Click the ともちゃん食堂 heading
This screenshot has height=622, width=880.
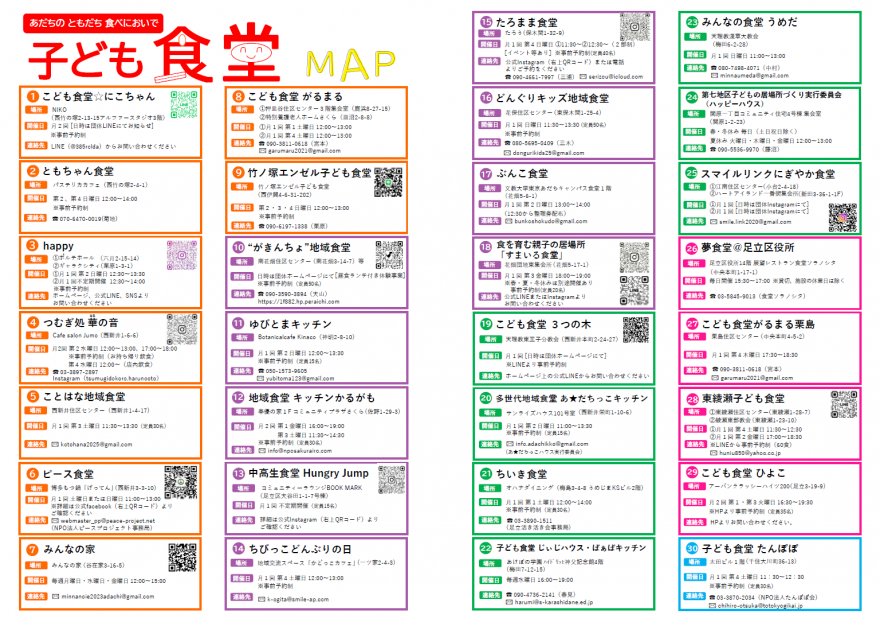click(78, 171)
